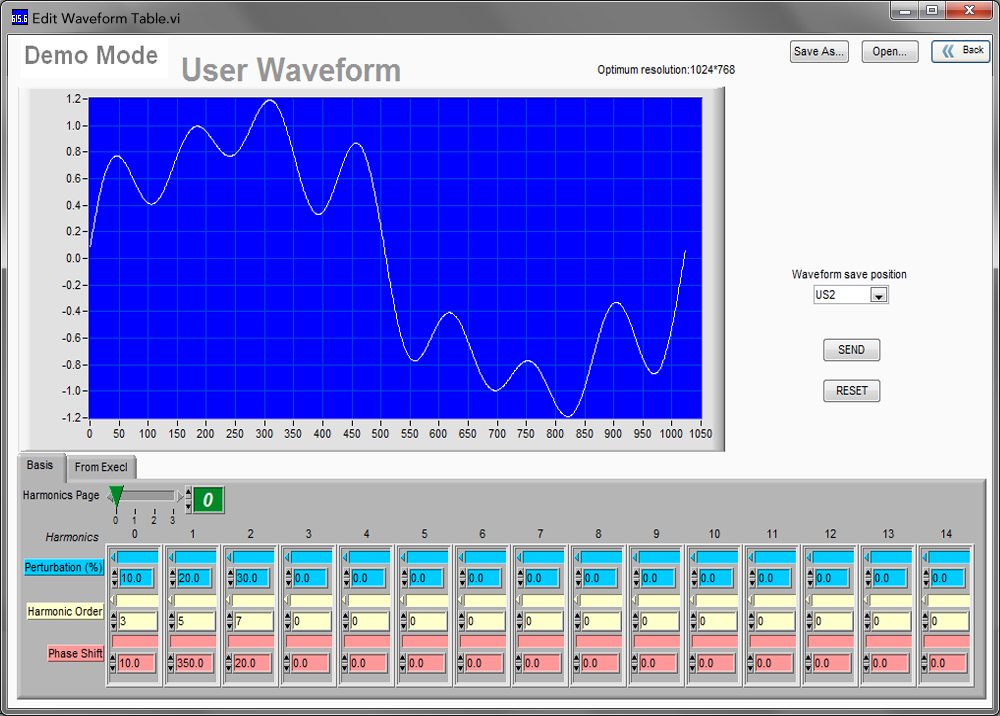
Task: Click the Harmonic Order stepper for harmonic 4
Action: tap(346, 621)
